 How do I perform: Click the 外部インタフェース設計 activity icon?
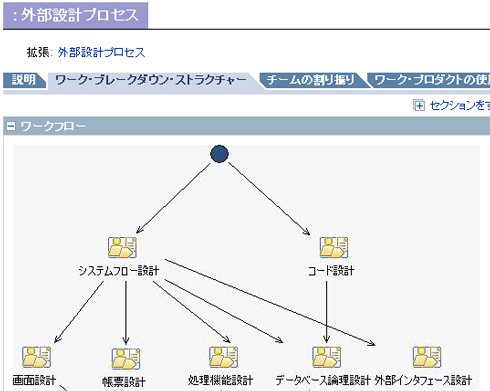click(427, 357)
